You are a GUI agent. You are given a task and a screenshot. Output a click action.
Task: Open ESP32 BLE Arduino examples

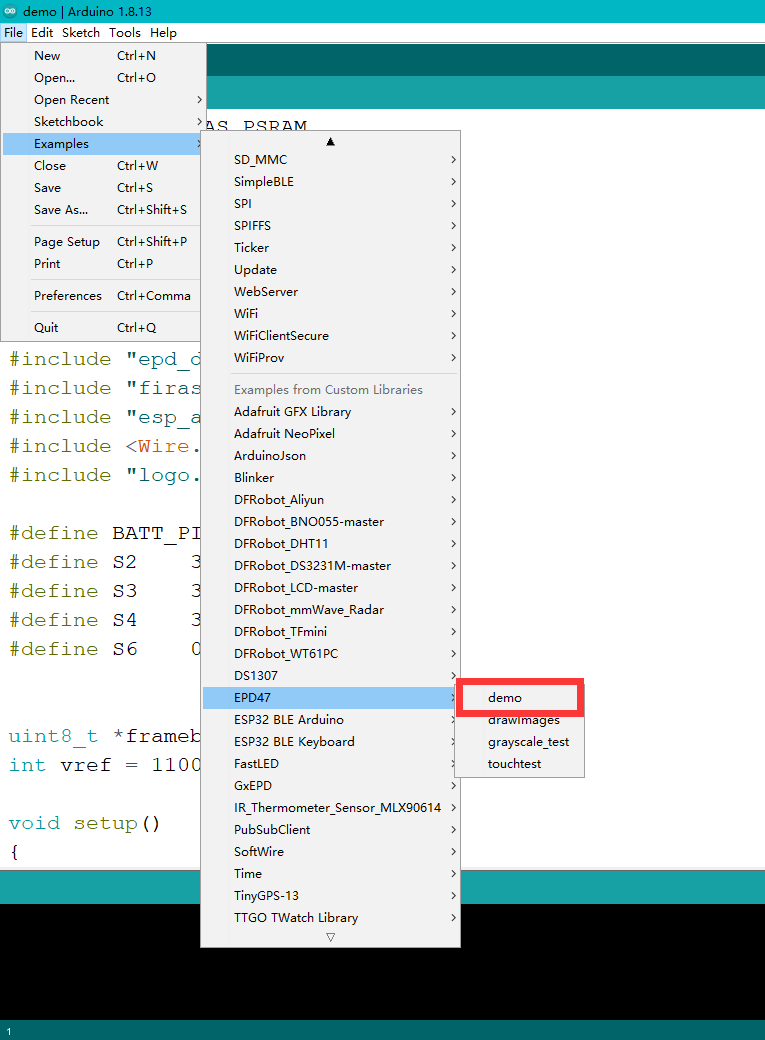[330, 719]
